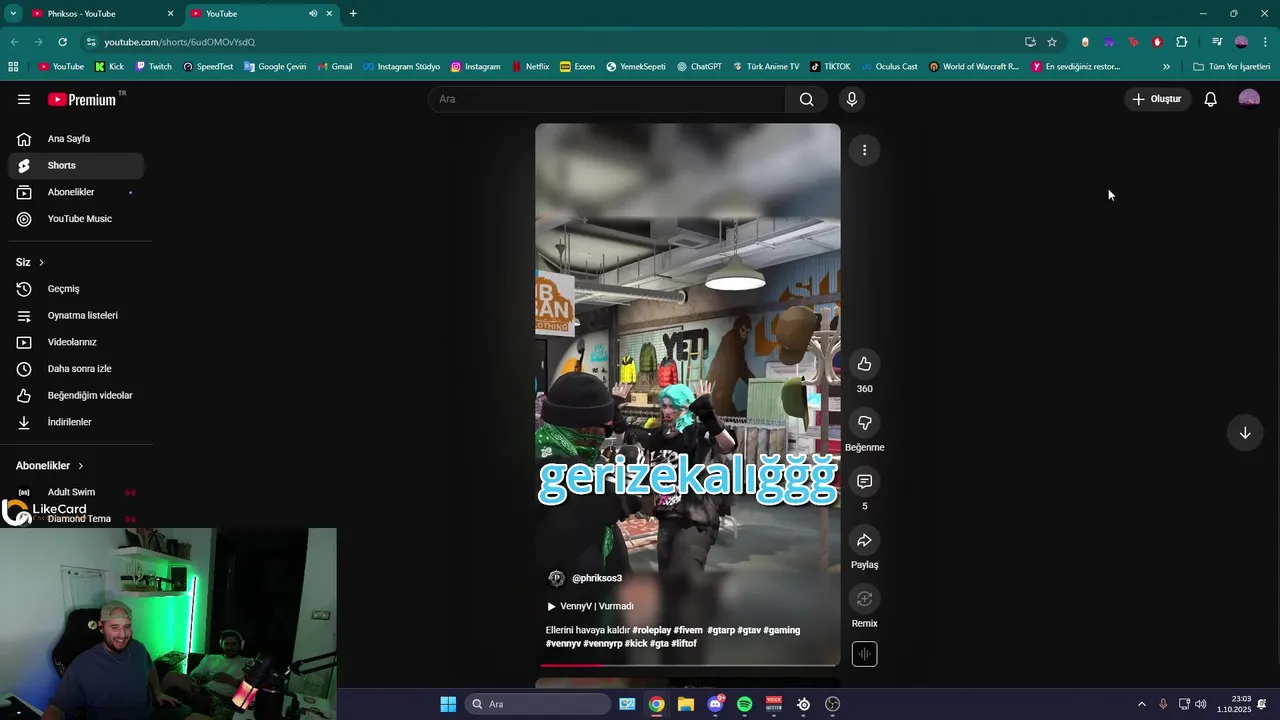Seek on the short's red progress bar

point(688,665)
